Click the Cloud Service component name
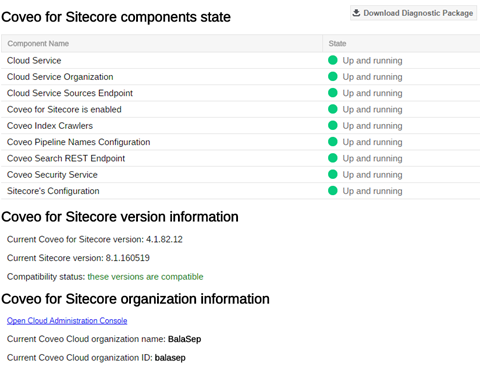This screenshot has width=480, height=367. point(34,60)
